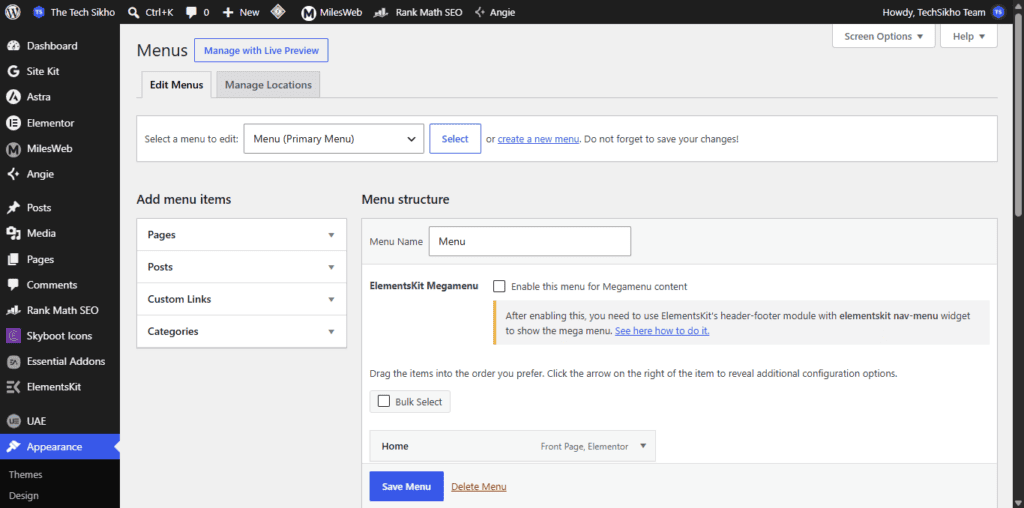Image resolution: width=1024 pixels, height=508 pixels.
Task: Tick the Bulk Select checkbox
Action: pos(384,401)
